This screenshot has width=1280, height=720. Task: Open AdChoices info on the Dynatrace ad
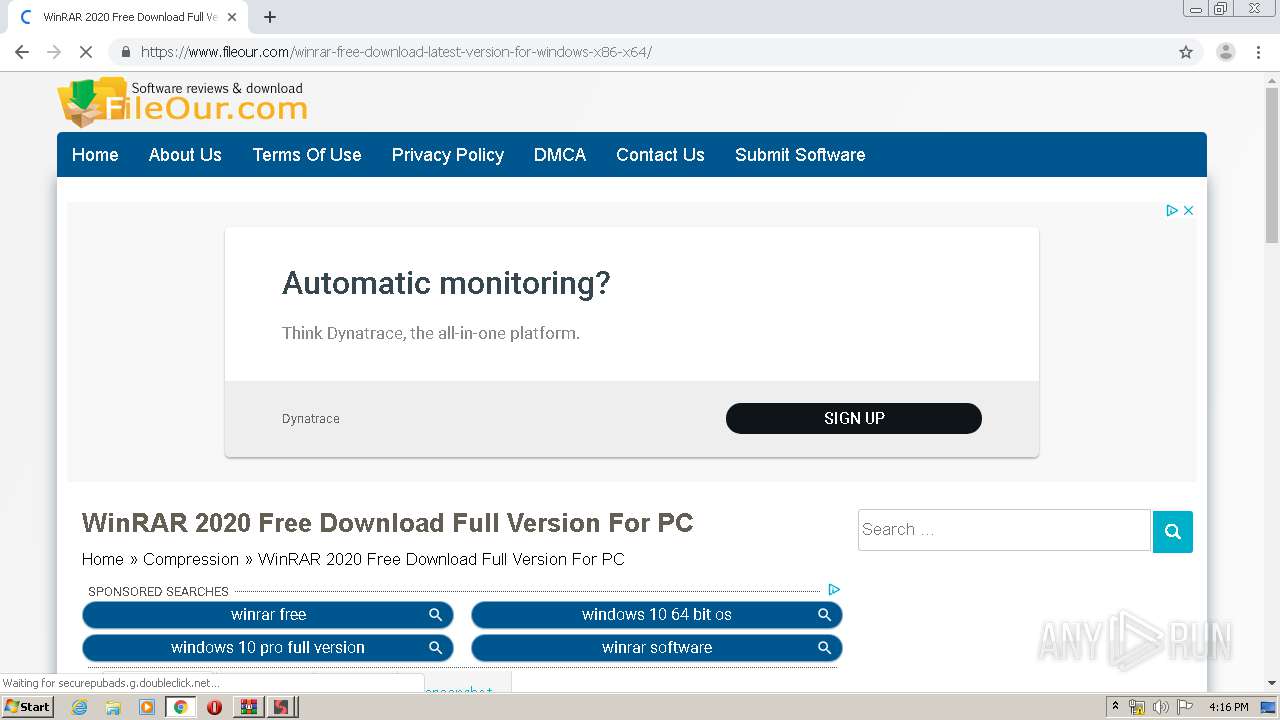pyautogui.click(x=1172, y=210)
